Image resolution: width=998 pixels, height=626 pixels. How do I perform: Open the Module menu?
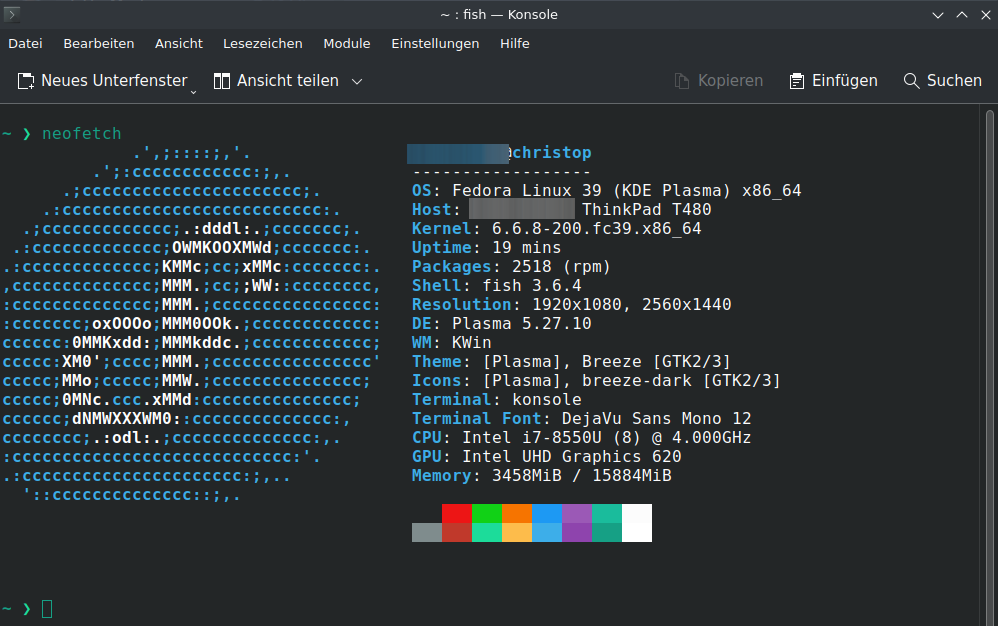click(x=347, y=44)
